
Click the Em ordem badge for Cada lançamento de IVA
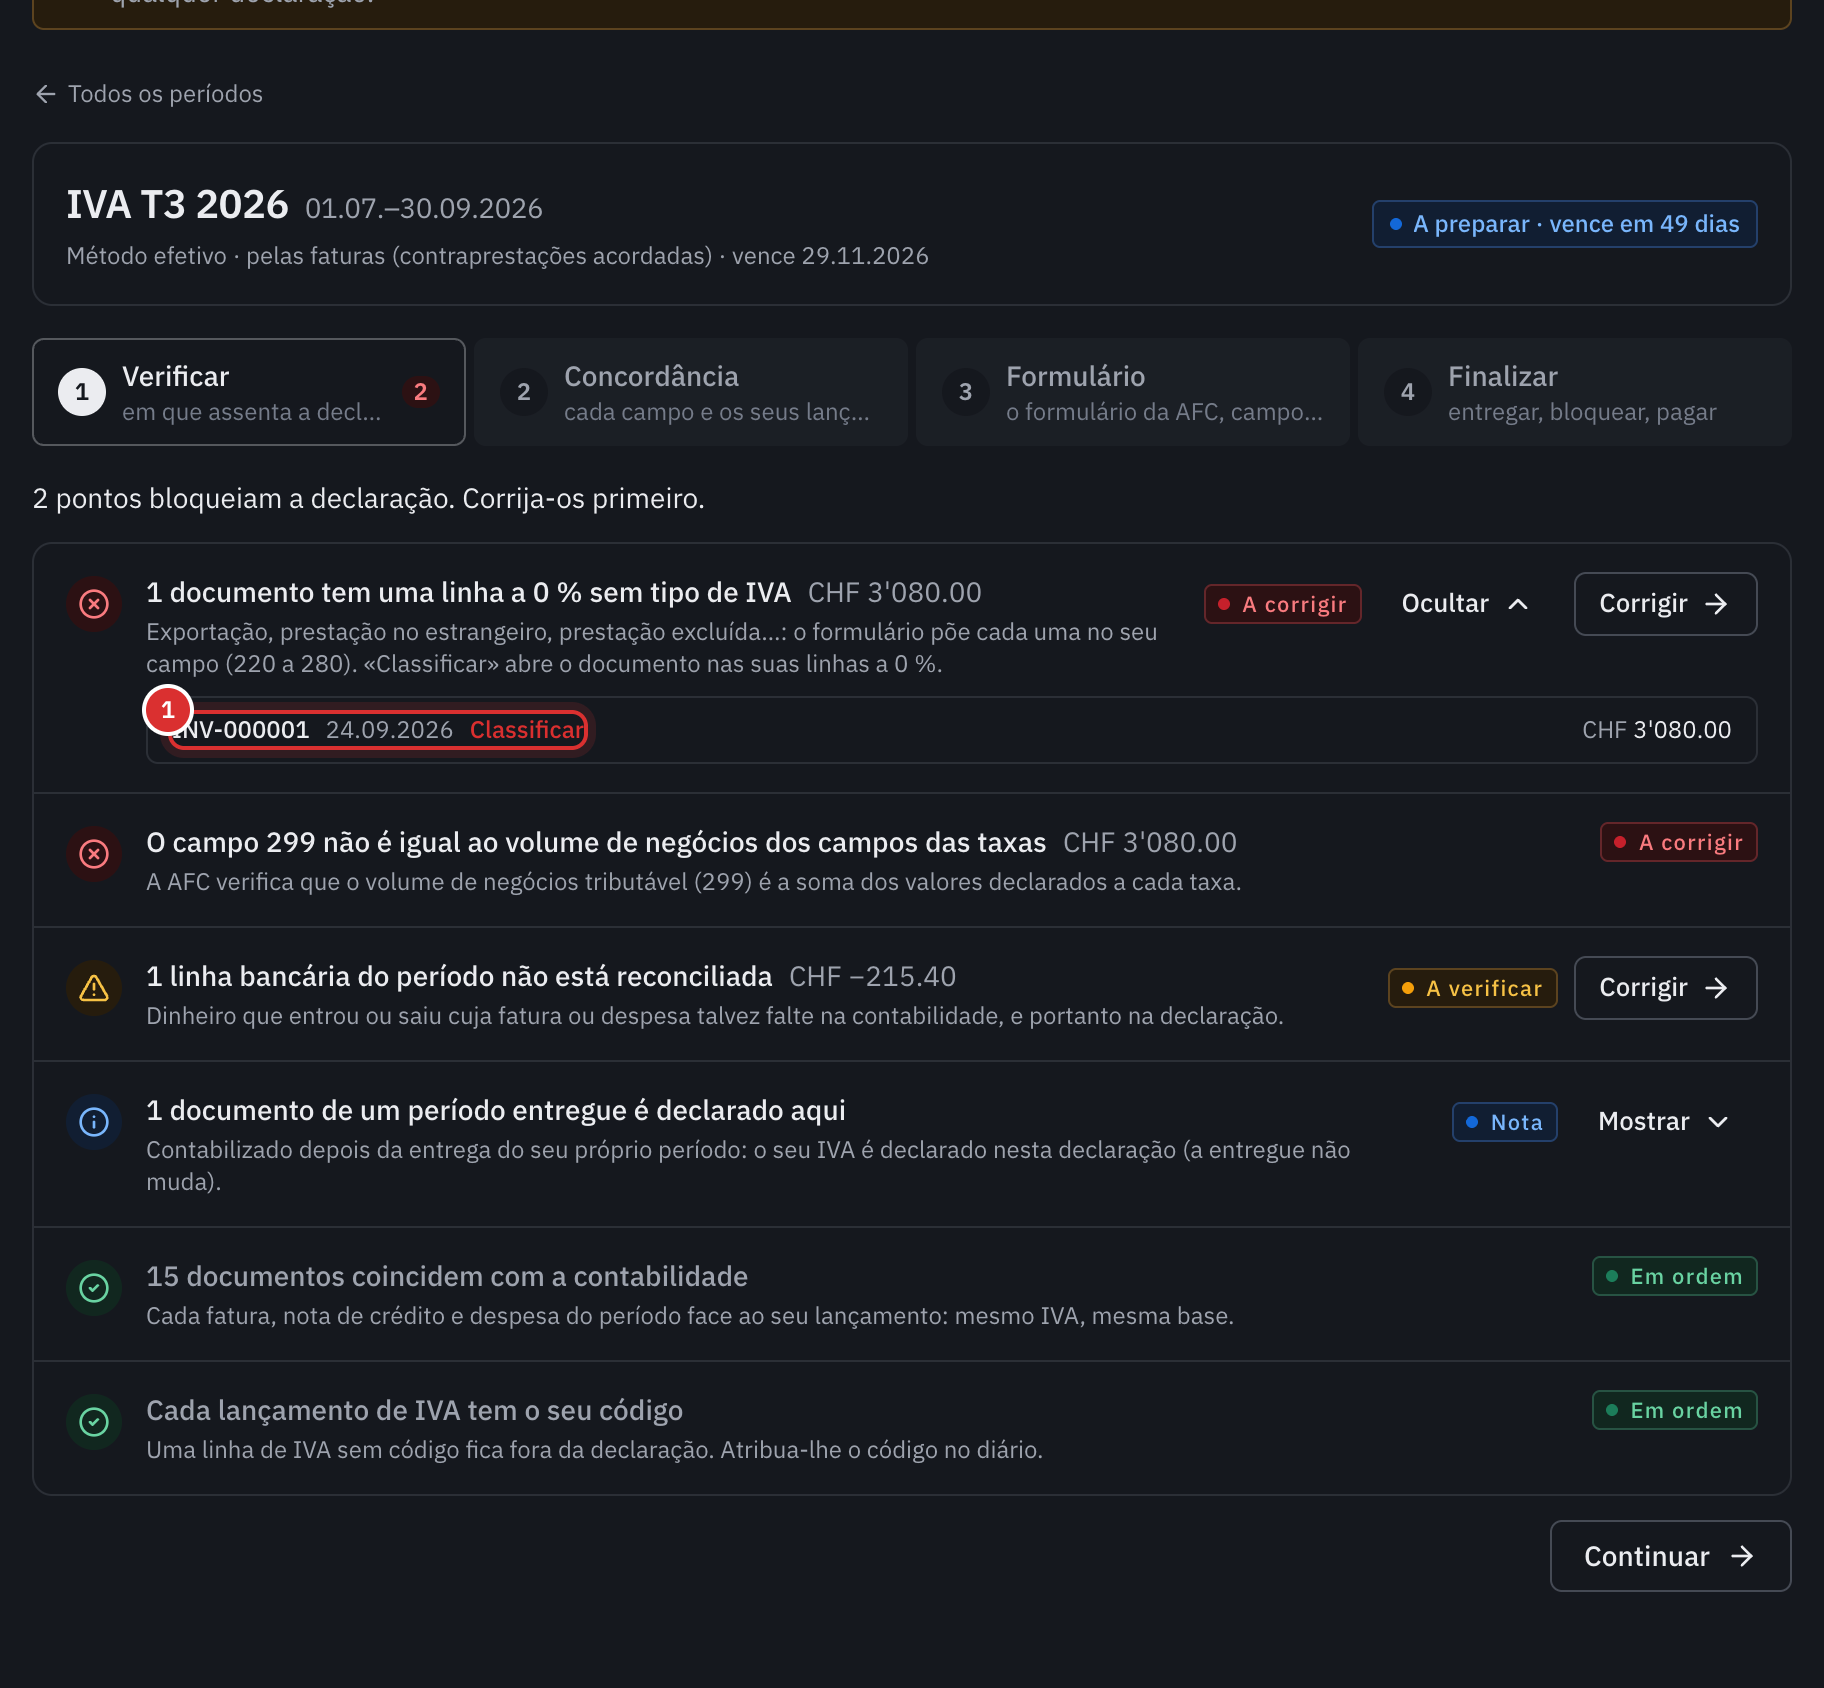[x=1675, y=1410]
